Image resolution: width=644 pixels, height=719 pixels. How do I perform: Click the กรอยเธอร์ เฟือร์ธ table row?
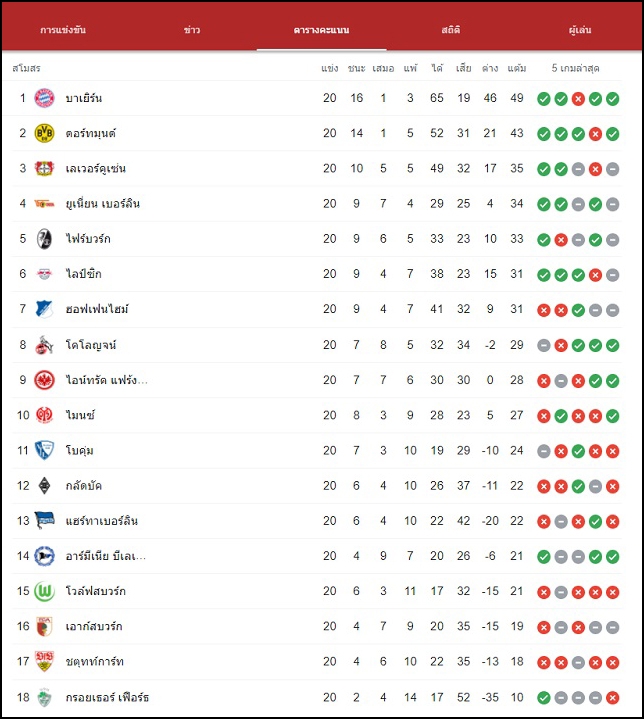(316, 697)
